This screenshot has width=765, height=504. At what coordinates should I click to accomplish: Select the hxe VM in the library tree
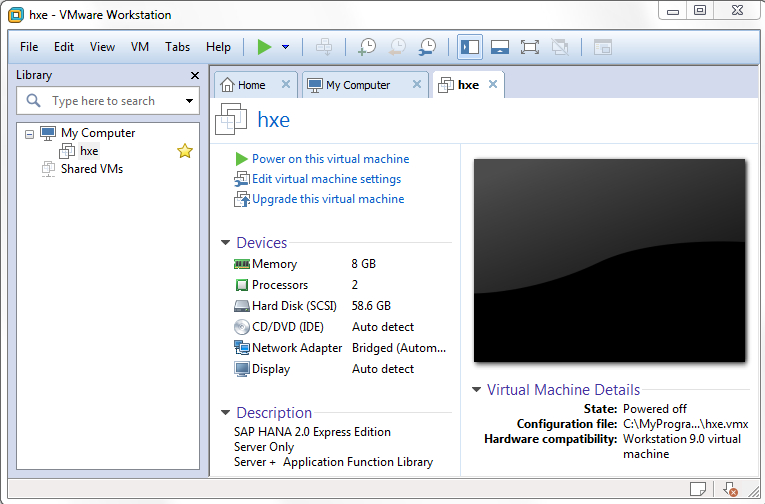(89, 151)
